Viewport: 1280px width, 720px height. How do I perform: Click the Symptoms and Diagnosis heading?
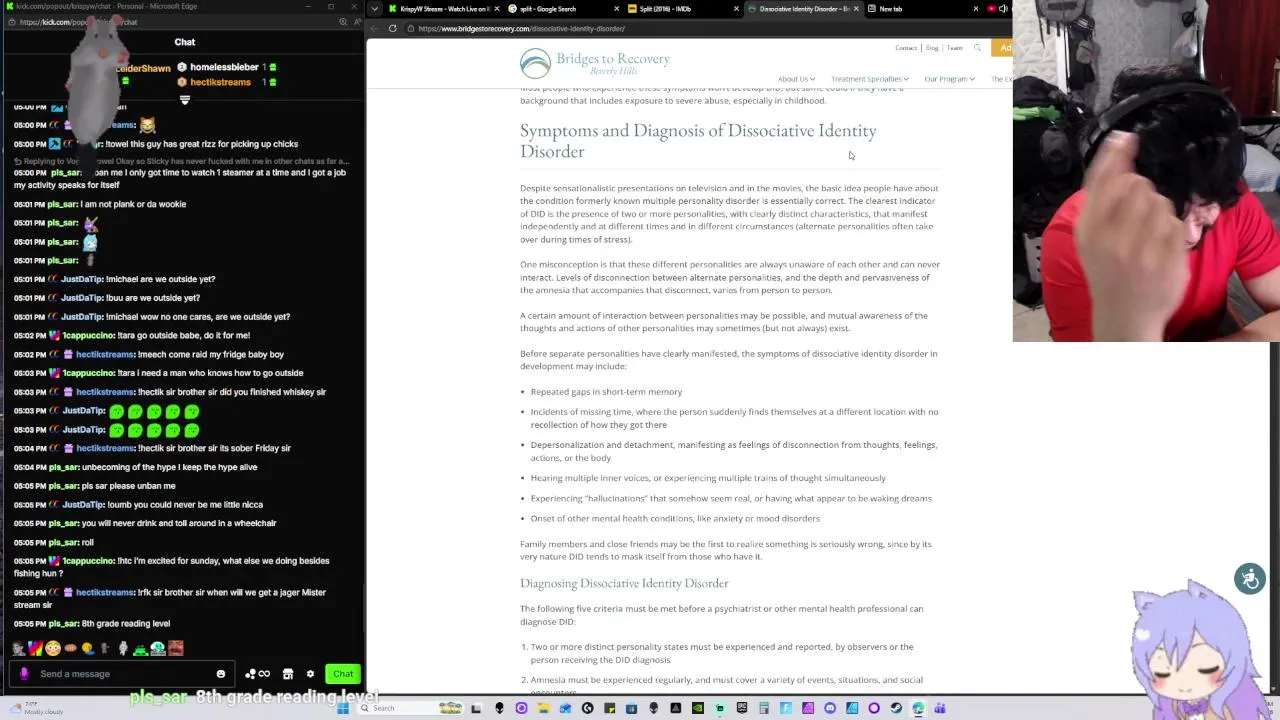[698, 140]
